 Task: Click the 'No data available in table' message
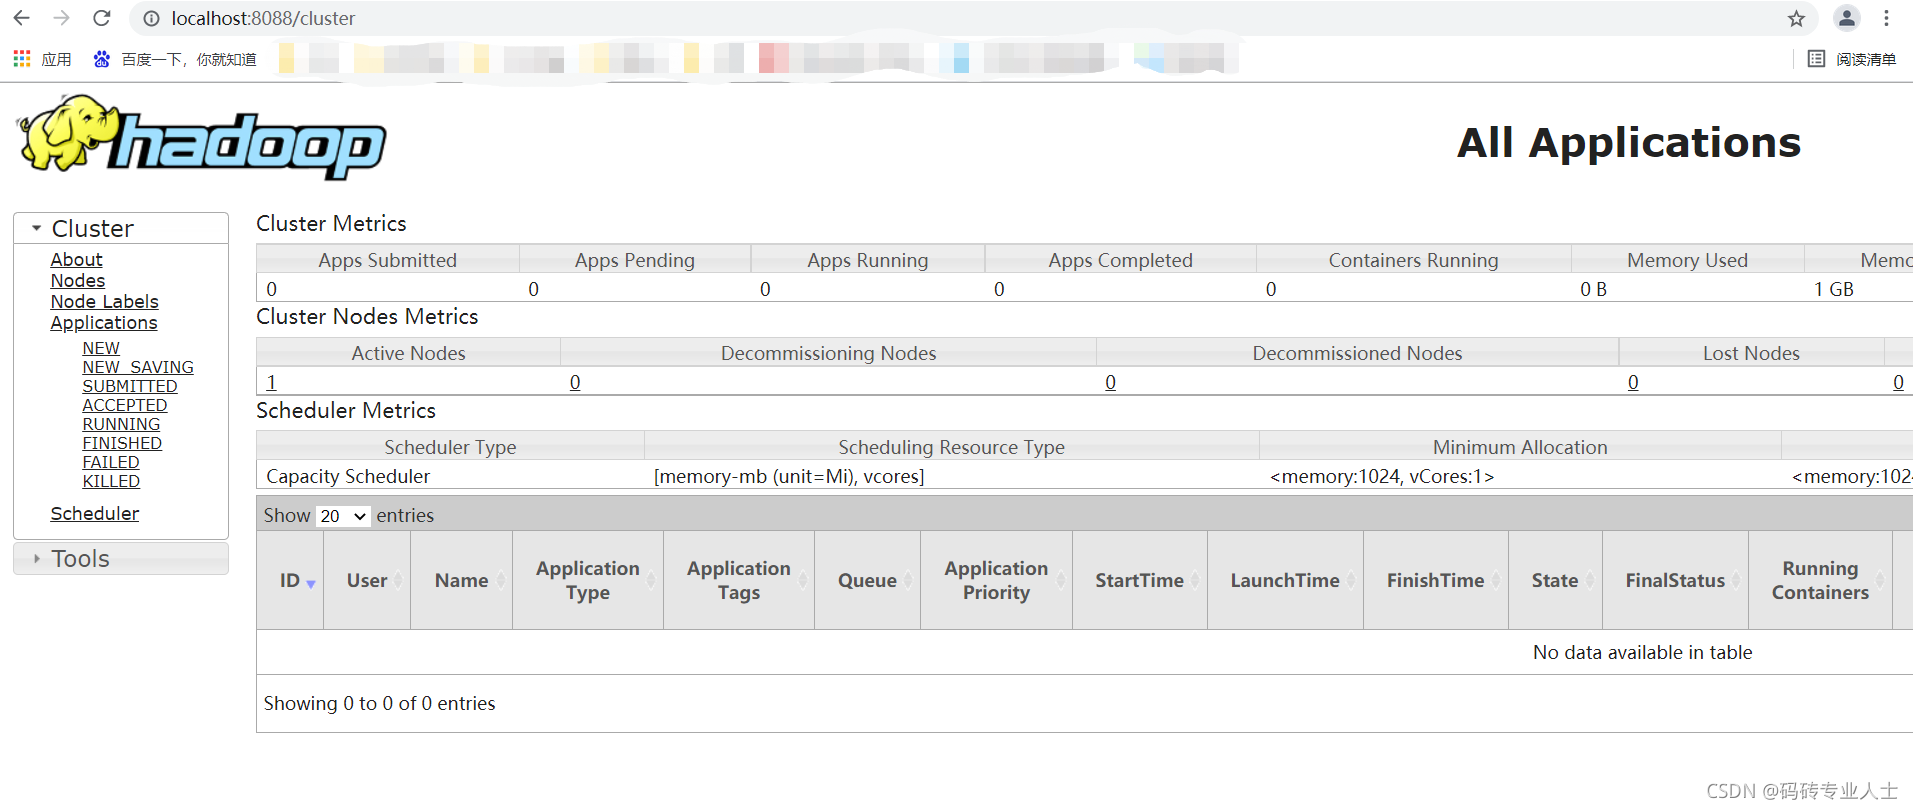point(1642,652)
